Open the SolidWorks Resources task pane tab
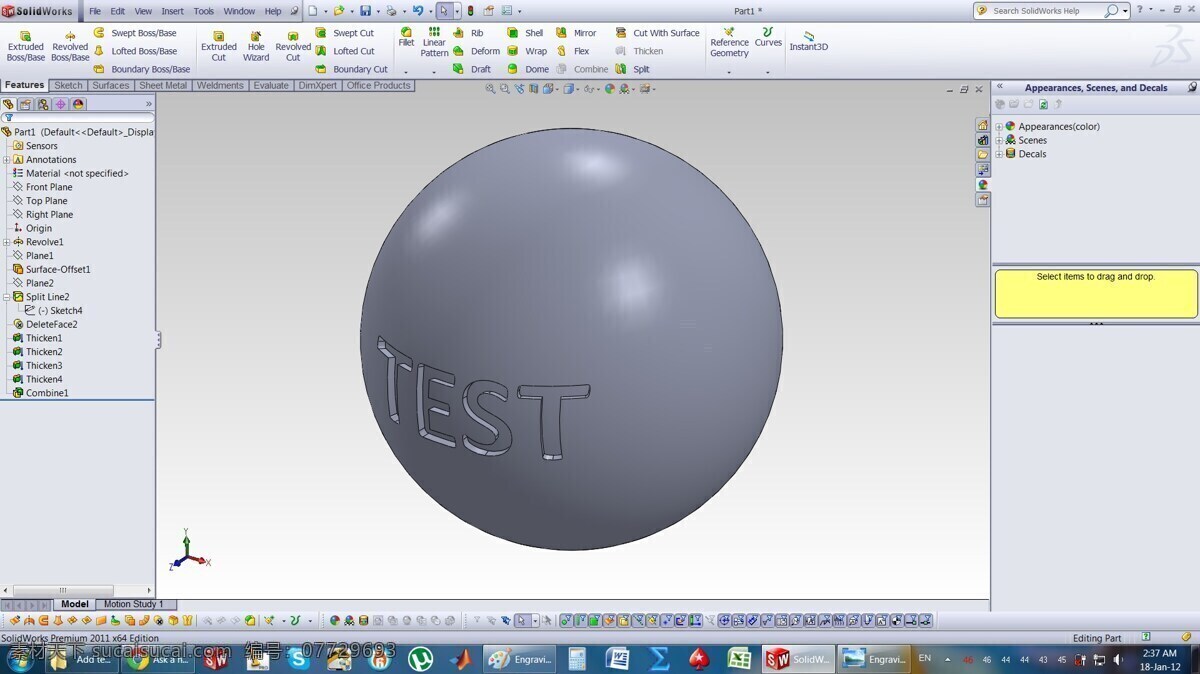 click(983, 125)
